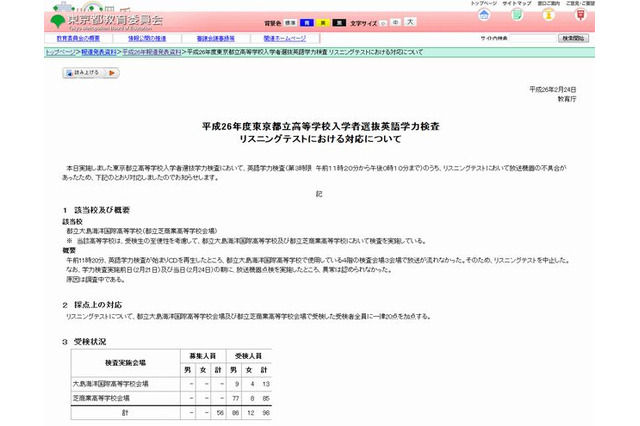Click the 教育庁 text under the date

click(567, 99)
